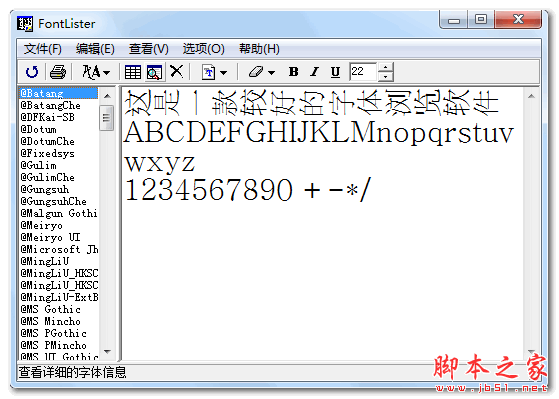Minimize the FontLister window

(x=454, y=20)
